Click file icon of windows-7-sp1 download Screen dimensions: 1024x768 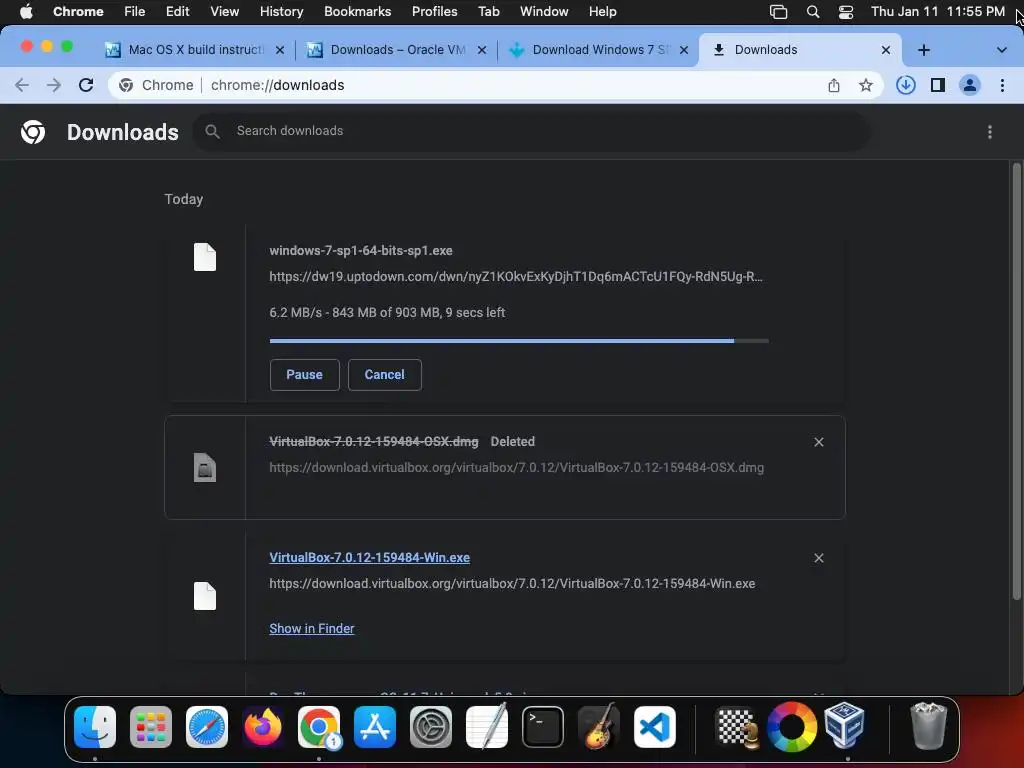(205, 257)
